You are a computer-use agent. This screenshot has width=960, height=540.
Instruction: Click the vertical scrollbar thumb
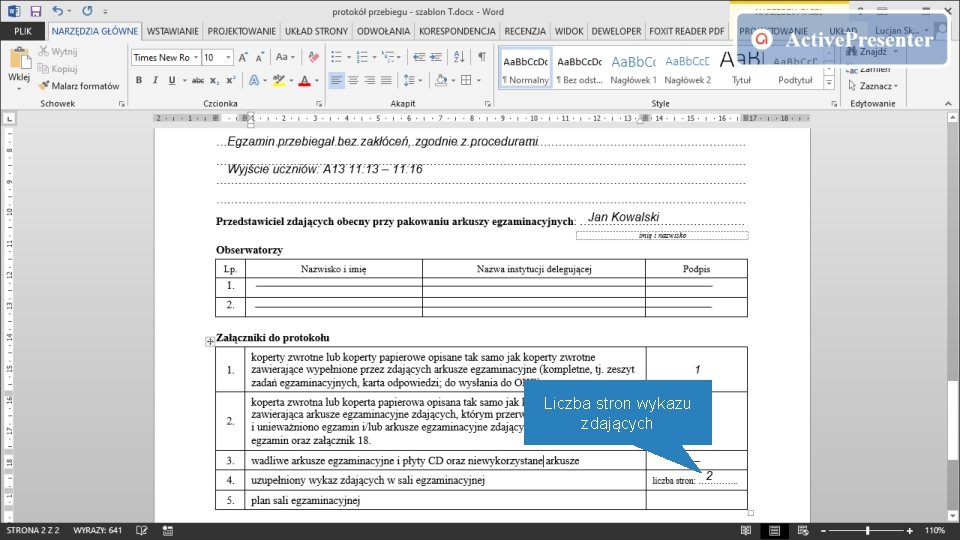click(952, 420)
